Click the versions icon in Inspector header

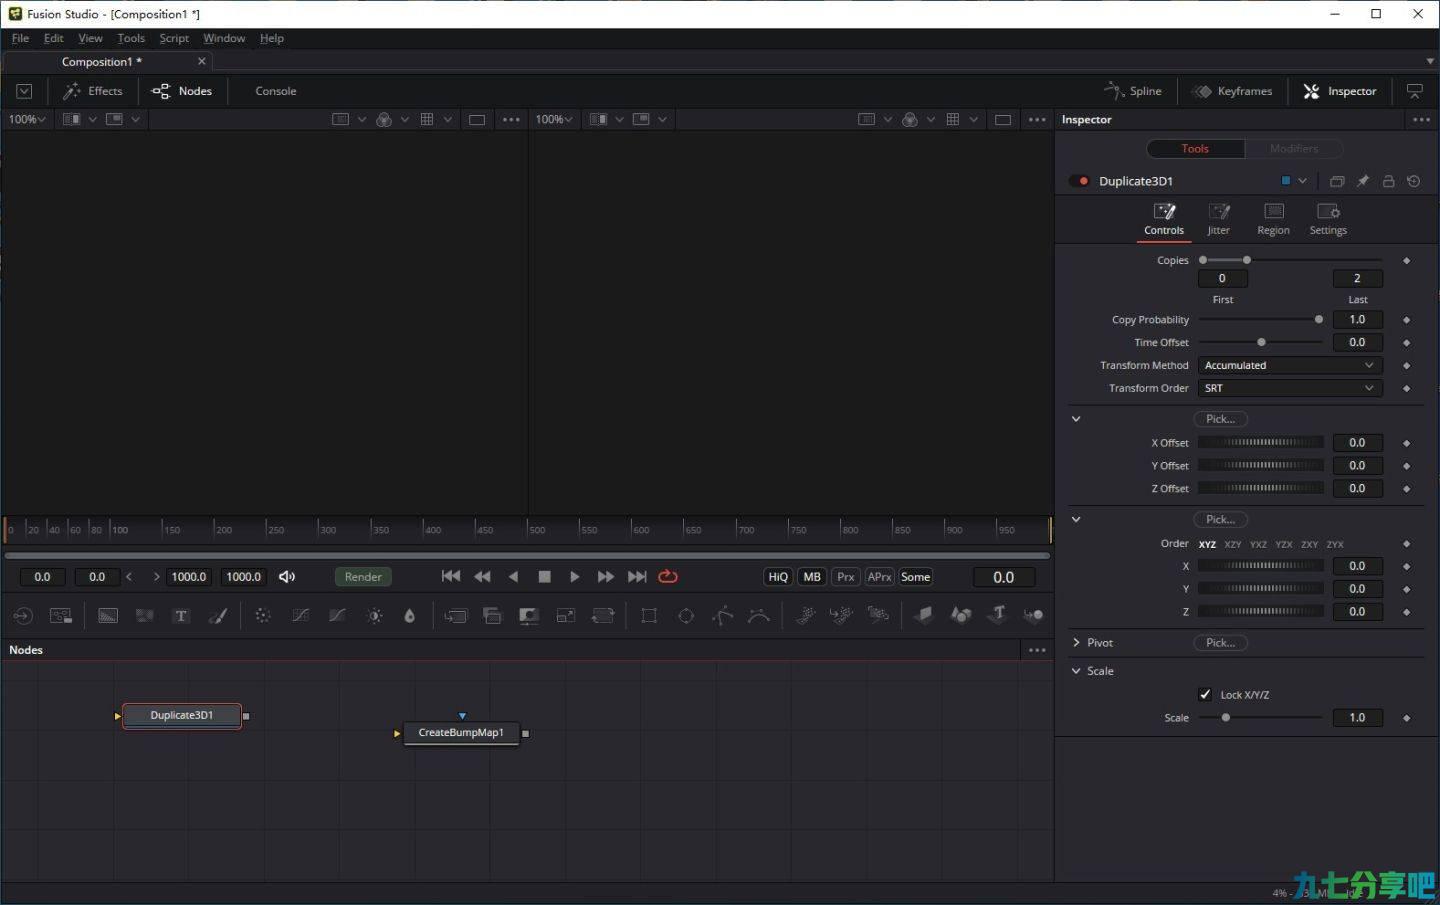[1337, 181]
